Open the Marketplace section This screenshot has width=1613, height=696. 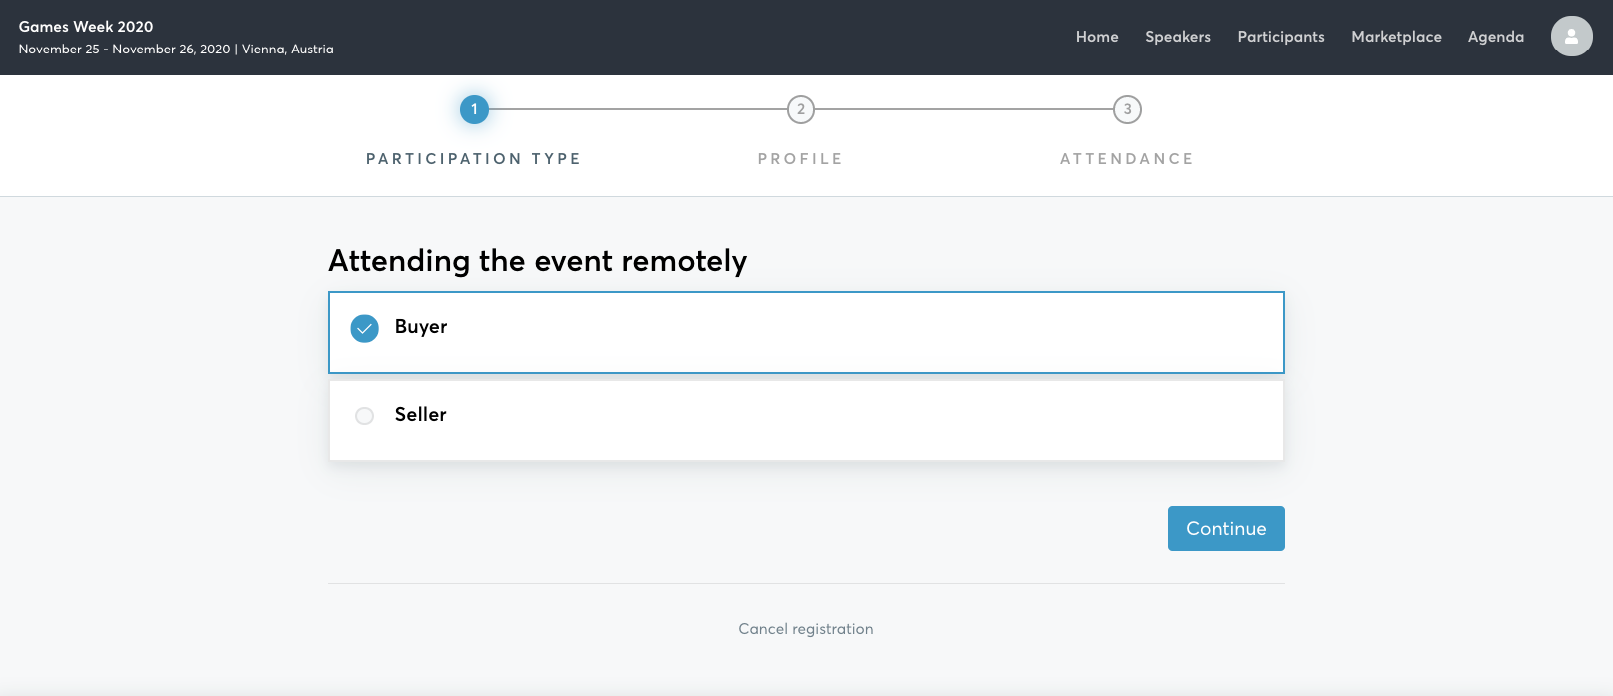[1396, 37]
